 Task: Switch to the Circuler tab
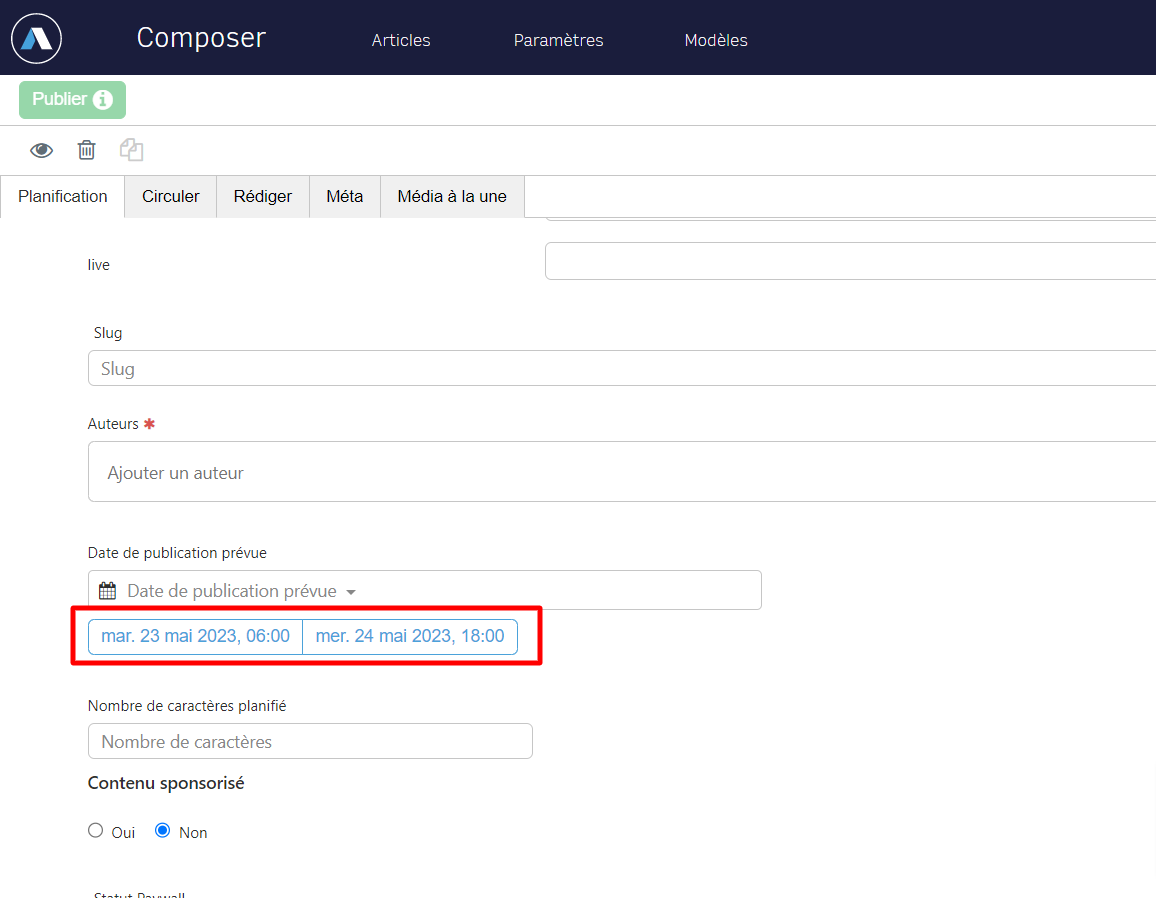[170, 196]
